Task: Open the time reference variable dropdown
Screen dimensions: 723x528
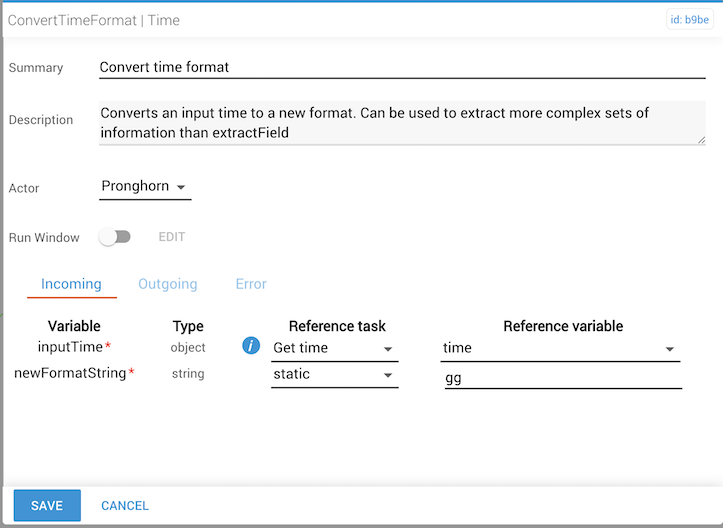Action: tap(560, 348)
